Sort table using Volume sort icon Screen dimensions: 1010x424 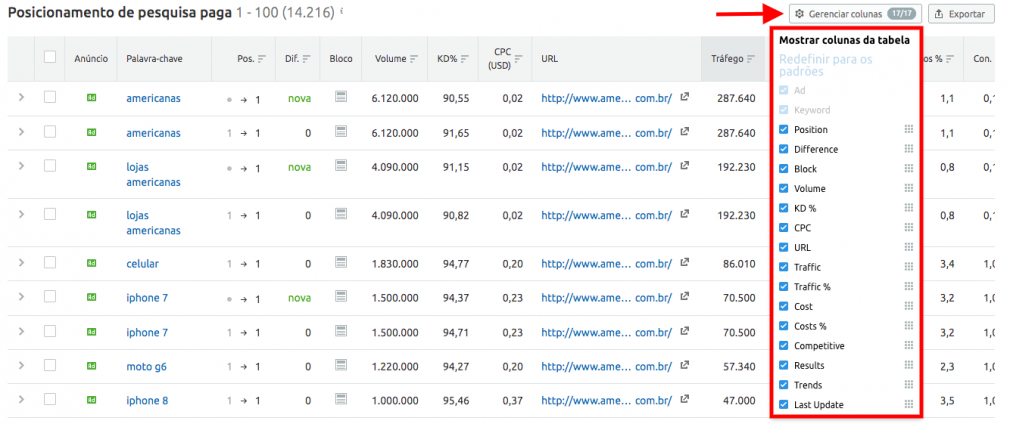coord(414,59)
